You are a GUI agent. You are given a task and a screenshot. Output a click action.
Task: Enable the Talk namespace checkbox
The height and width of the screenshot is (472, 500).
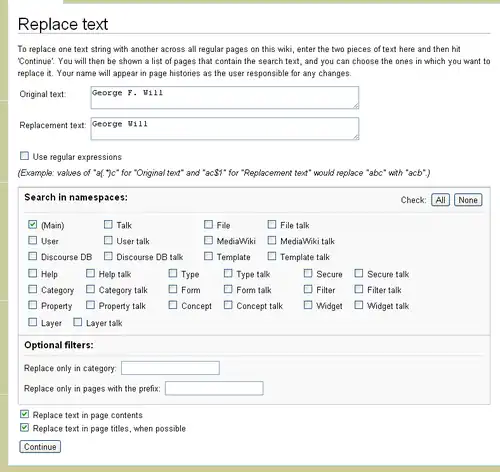pos(108,224)
